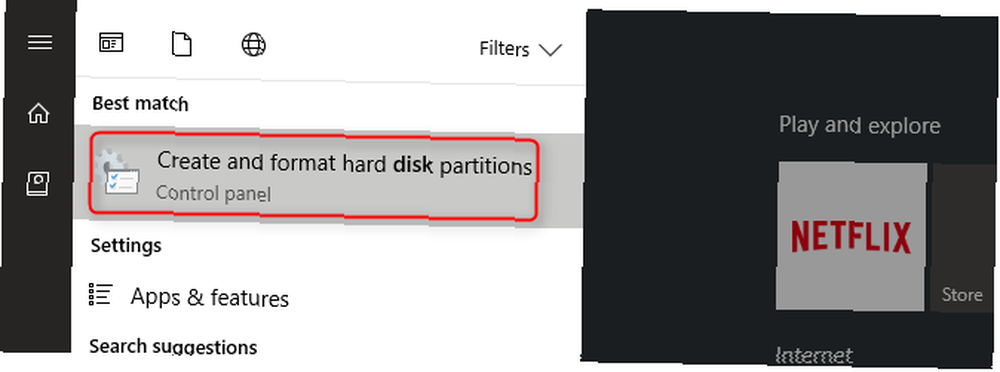Open the Filters label menu
Screen dimensions: 1000x372
504,49
